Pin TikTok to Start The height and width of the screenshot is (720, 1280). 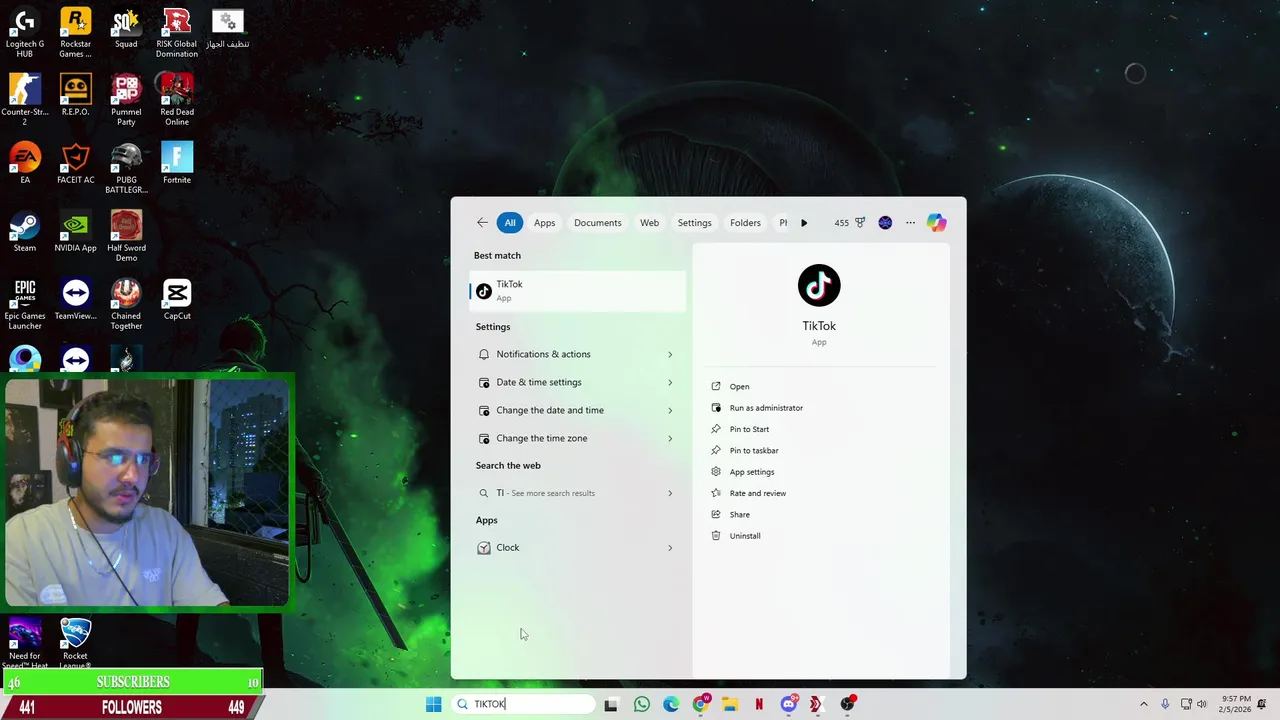point(749,429)
